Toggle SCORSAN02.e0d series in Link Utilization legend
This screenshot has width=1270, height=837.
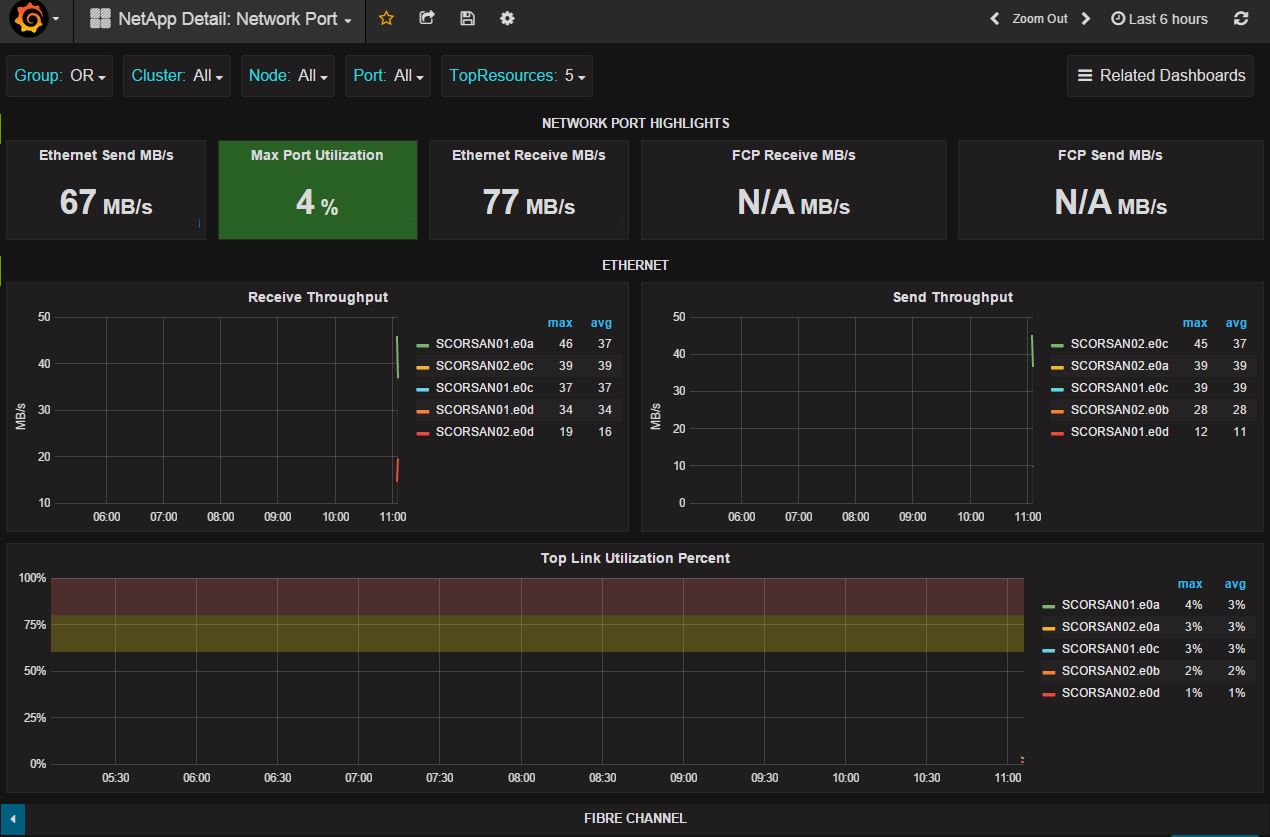coord(1110,693)
